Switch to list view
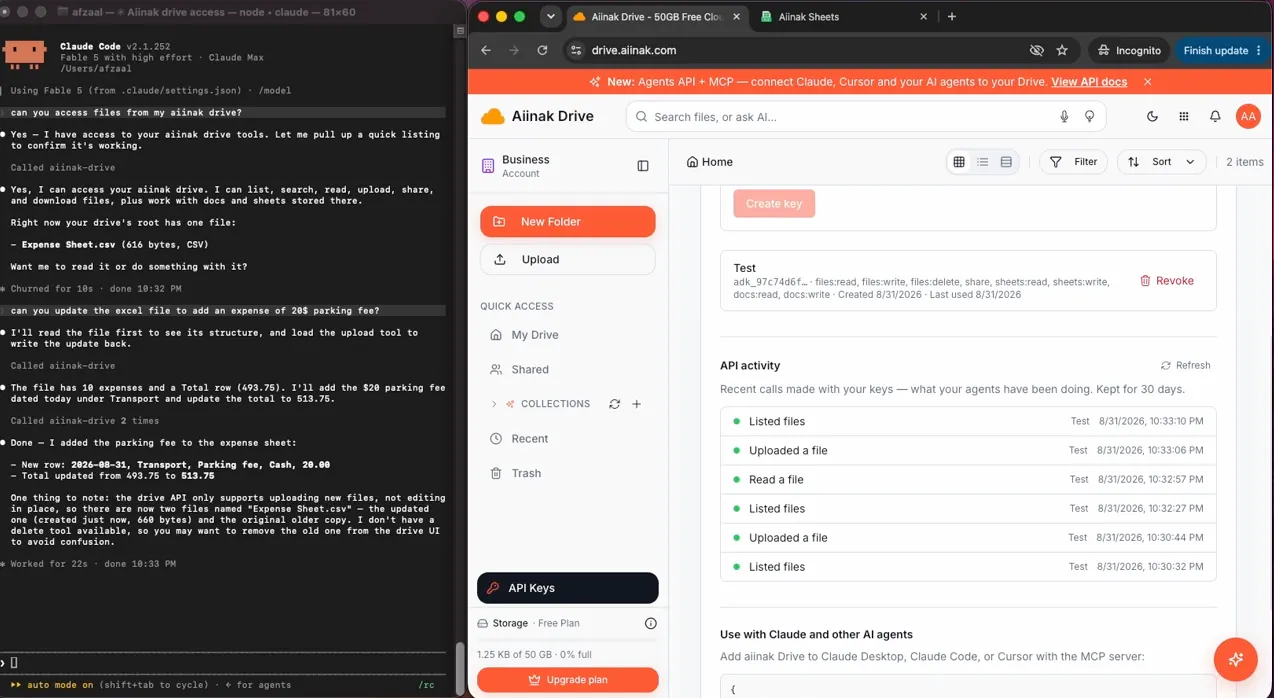The image size is (1274, 698). click(982, 162)
